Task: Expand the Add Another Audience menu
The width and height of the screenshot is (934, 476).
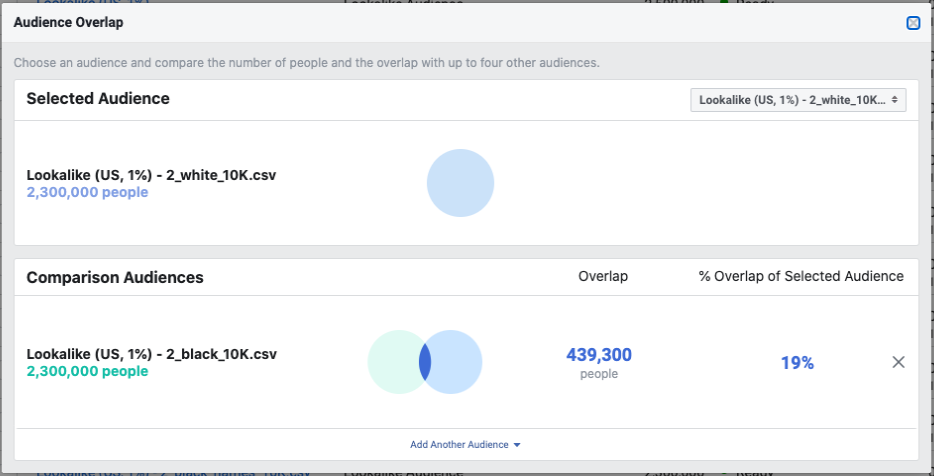Action: pyautogui.click(x=465, y=444)
